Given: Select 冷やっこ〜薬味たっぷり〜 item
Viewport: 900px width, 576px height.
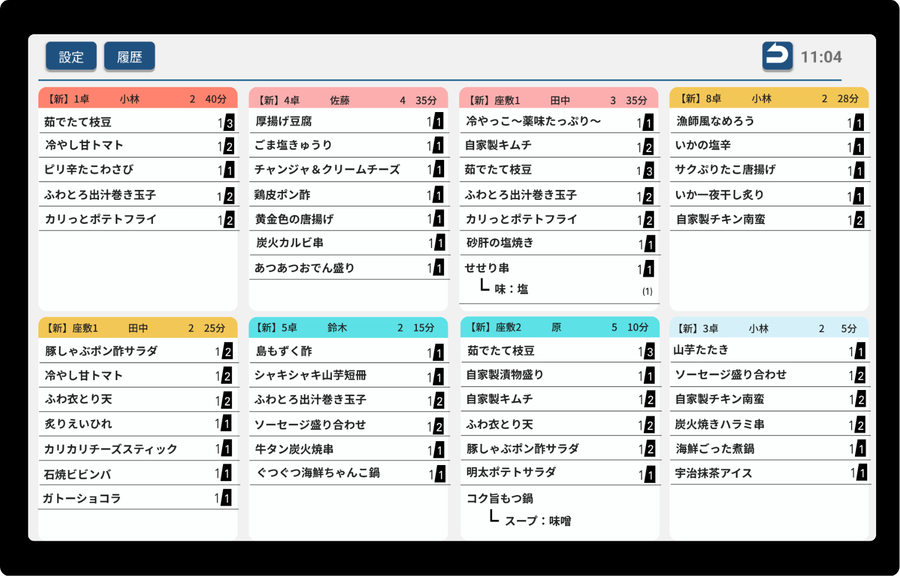Looking at the screenshot, I should click(x=560, y=121).
